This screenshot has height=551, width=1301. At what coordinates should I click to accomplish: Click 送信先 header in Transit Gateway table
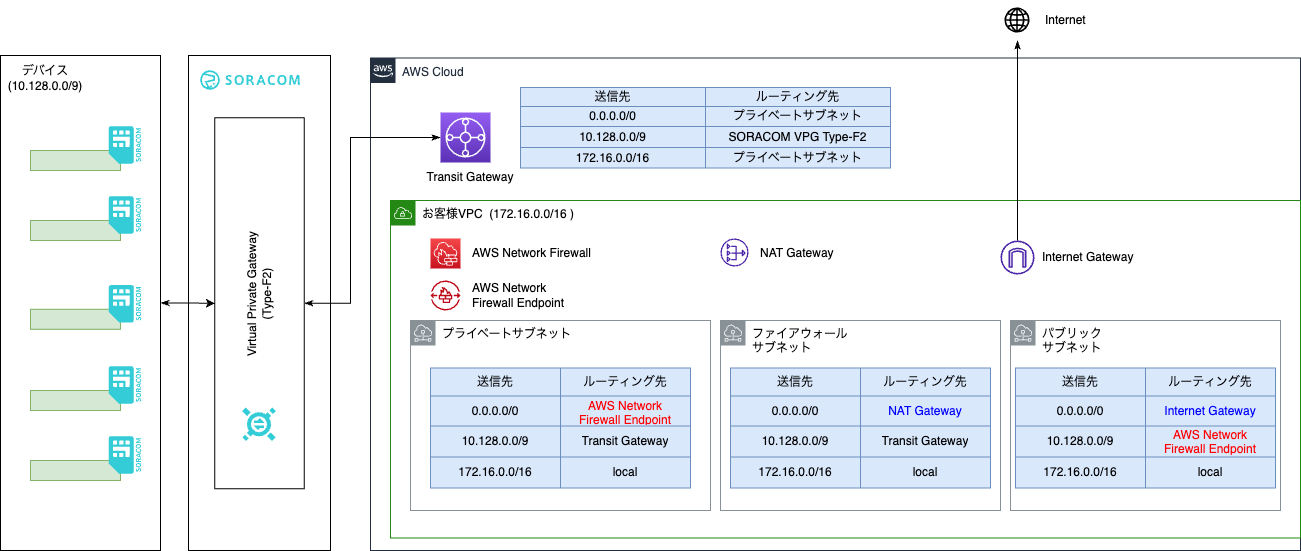613,96
